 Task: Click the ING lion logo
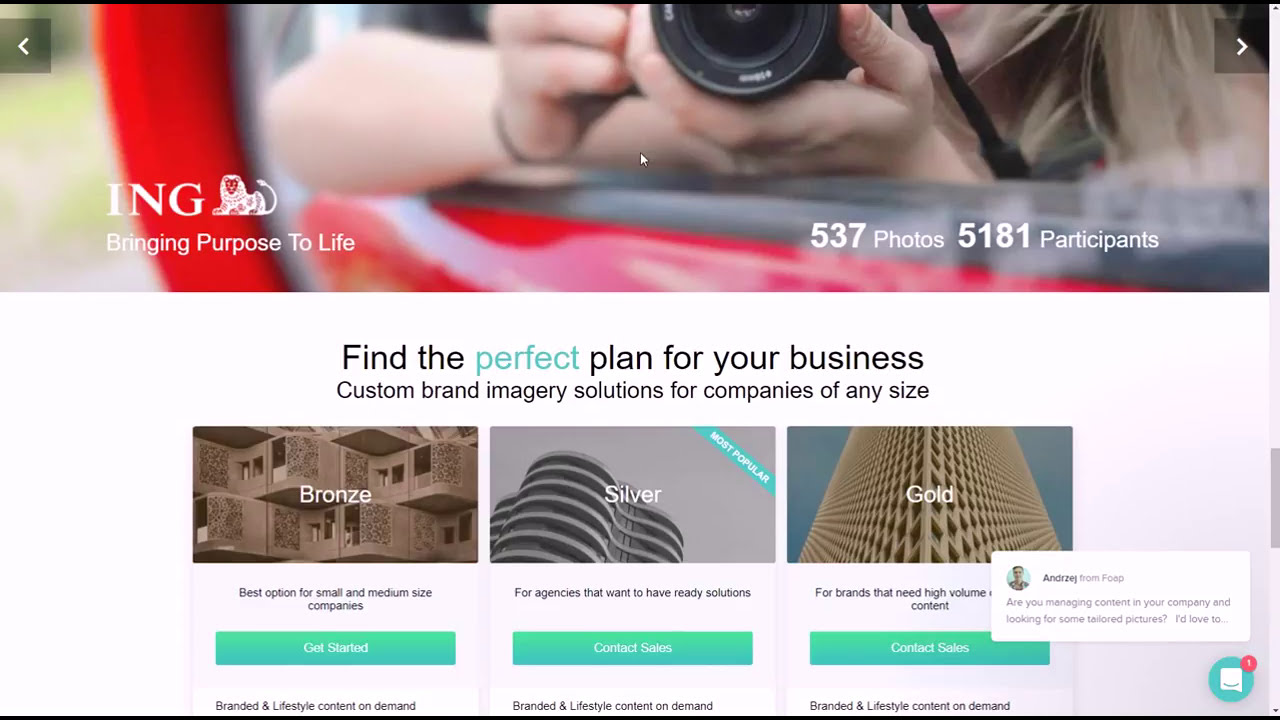coord(192,196)
